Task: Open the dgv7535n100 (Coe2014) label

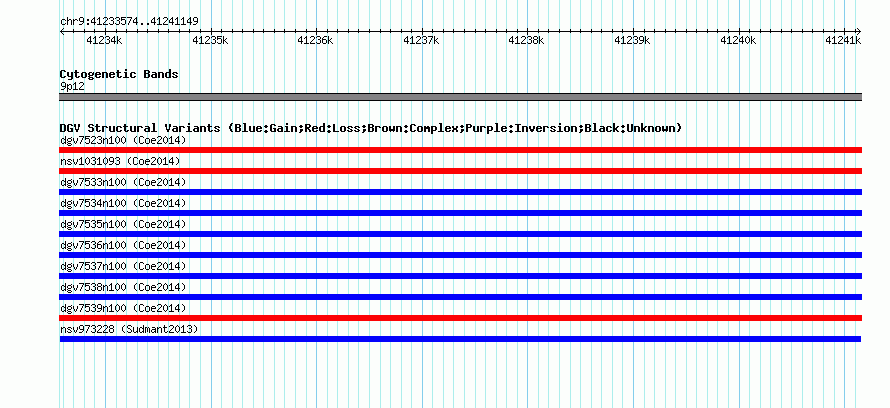Action: (x=123, y=224)
